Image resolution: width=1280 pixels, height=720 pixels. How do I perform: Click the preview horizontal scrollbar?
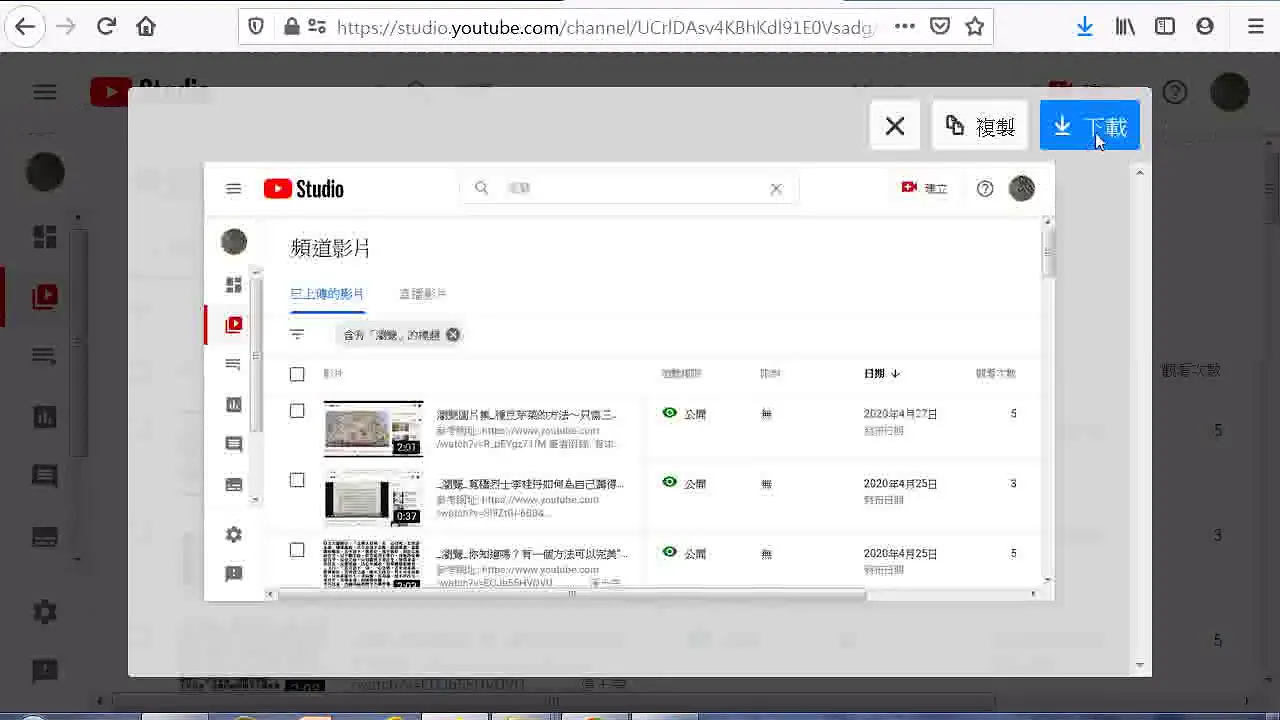(x=571, y=594)
